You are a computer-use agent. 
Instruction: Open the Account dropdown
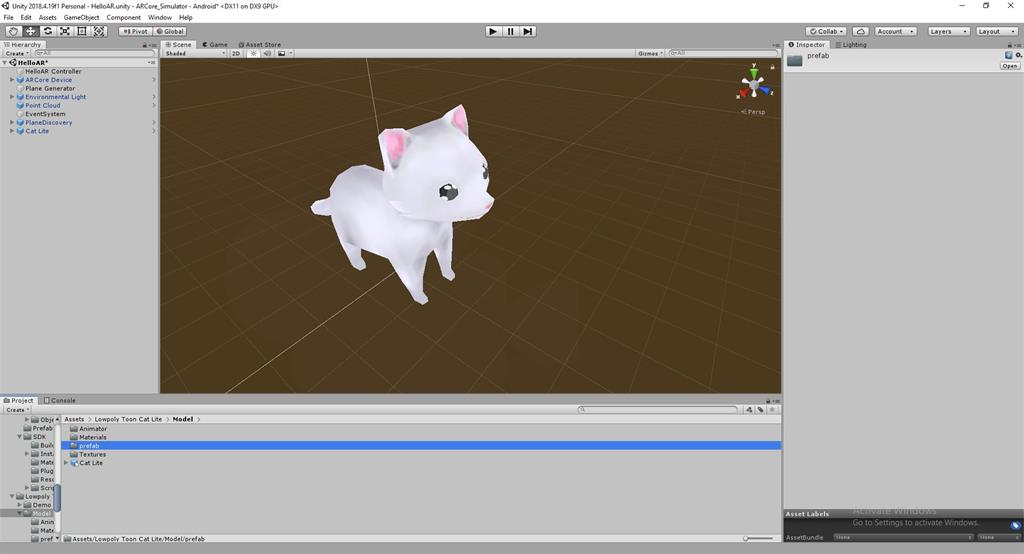(895, 31)
